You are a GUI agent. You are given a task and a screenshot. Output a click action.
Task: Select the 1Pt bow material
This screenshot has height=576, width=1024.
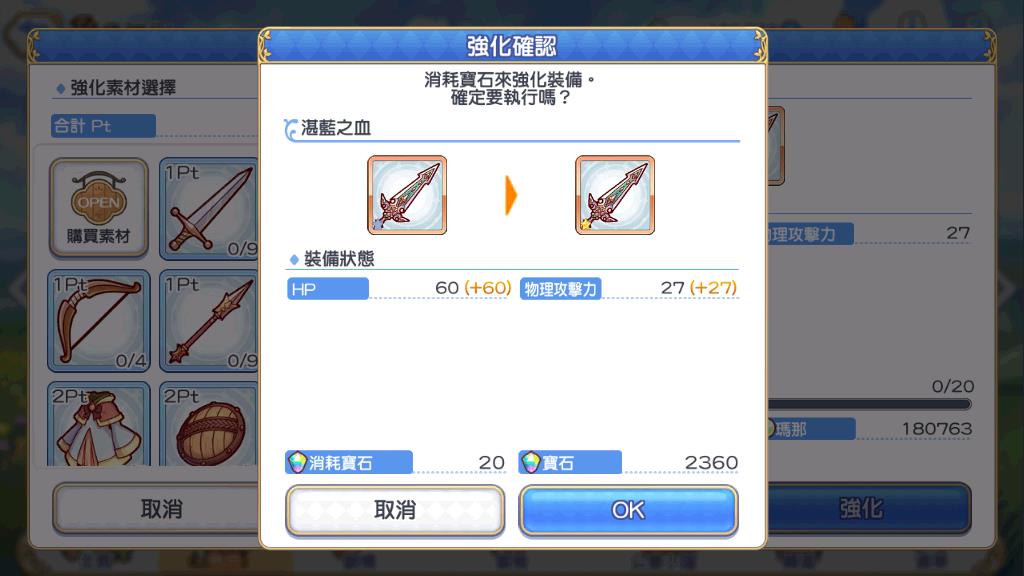pyautogui.click(x=99, y=321)
